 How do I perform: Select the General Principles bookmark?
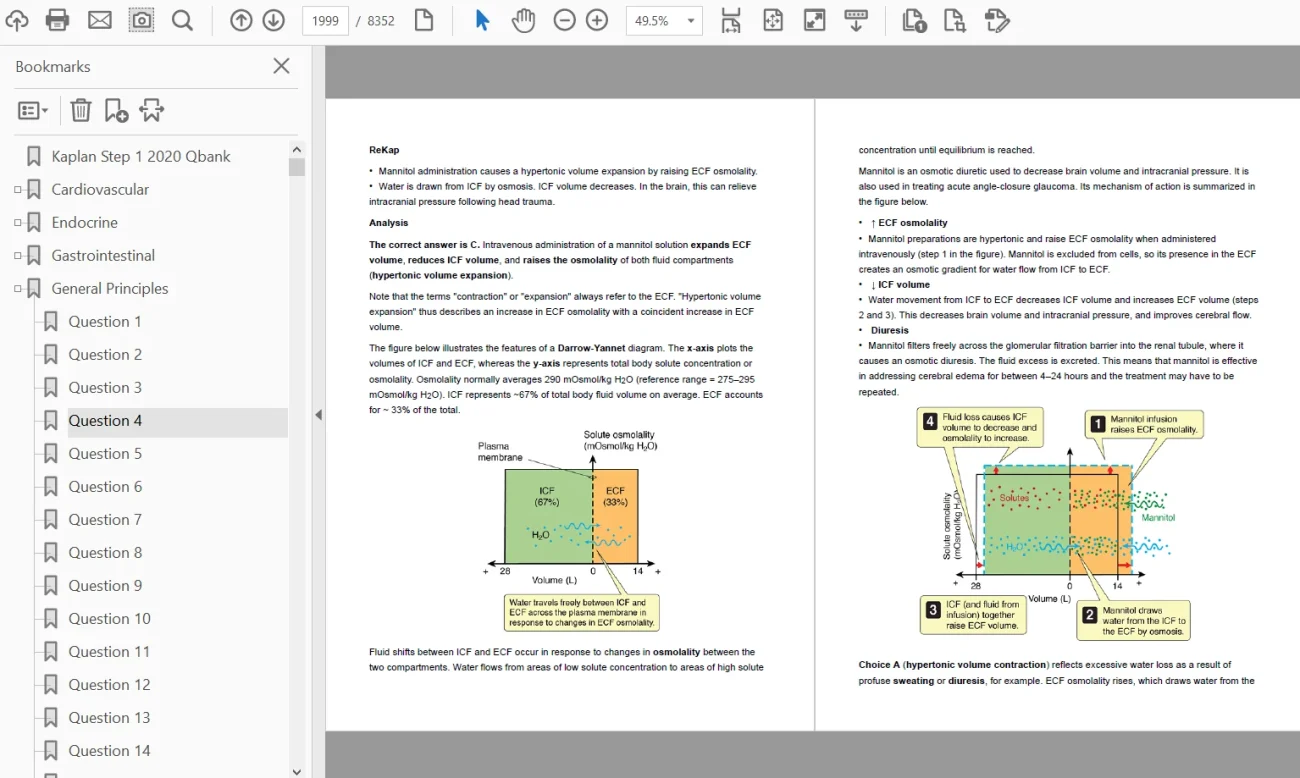point(110,288)
